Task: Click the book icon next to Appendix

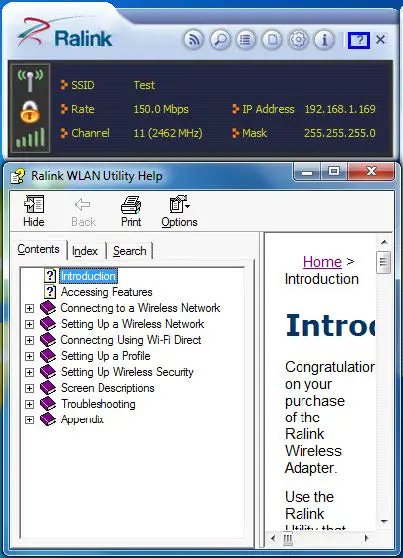Action: [x=48, y=419]
